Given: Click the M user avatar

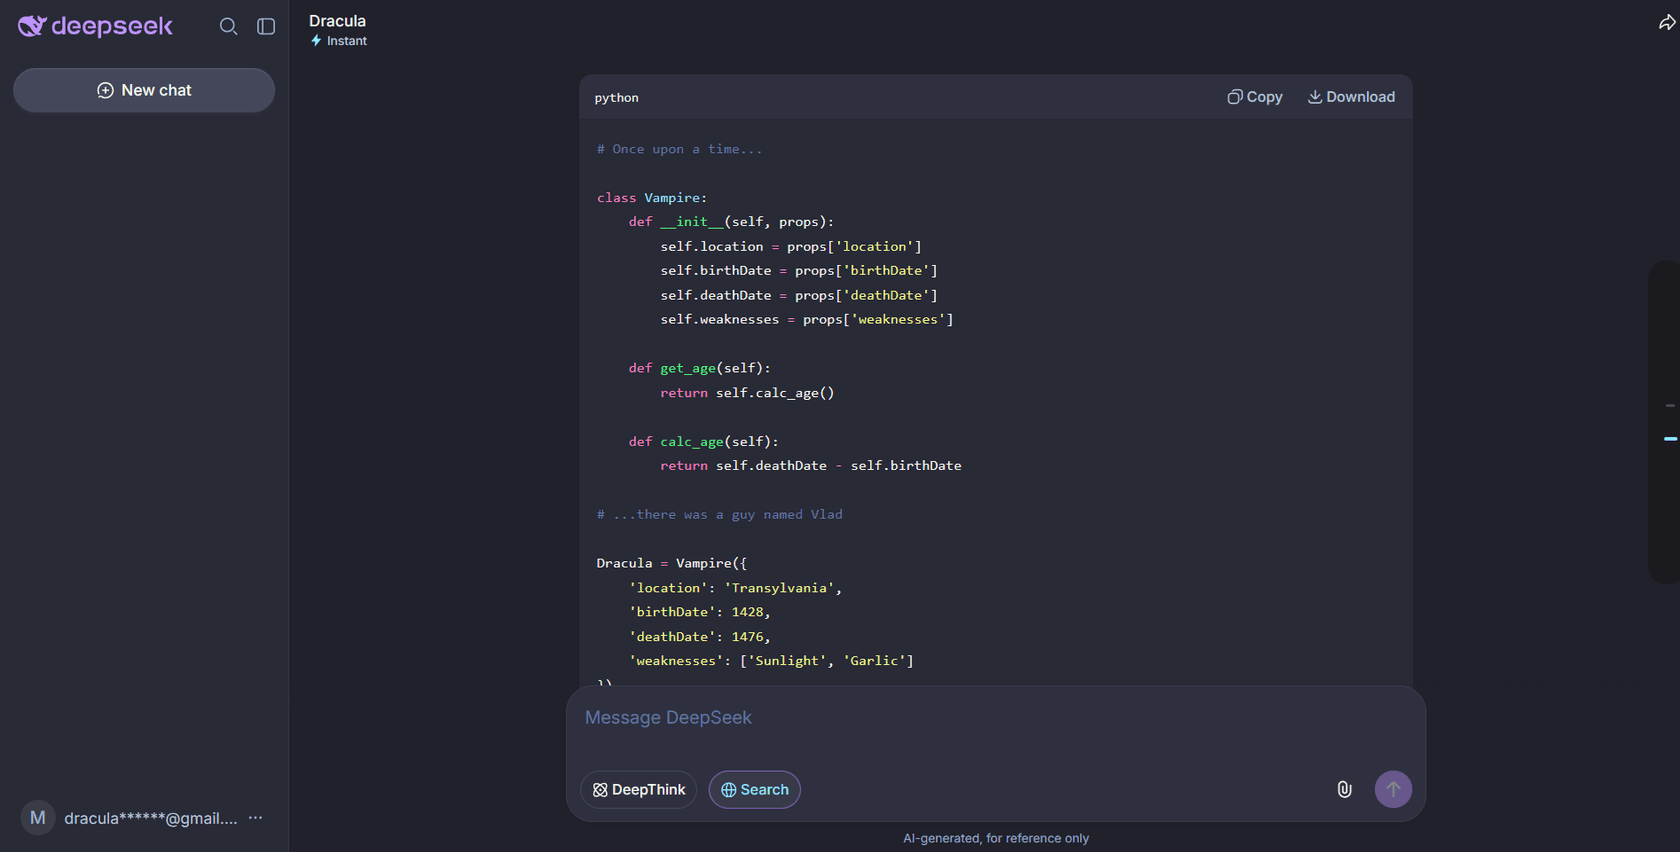Looking at the screenshot, I should pyautogui.click(x=38, y=818).
